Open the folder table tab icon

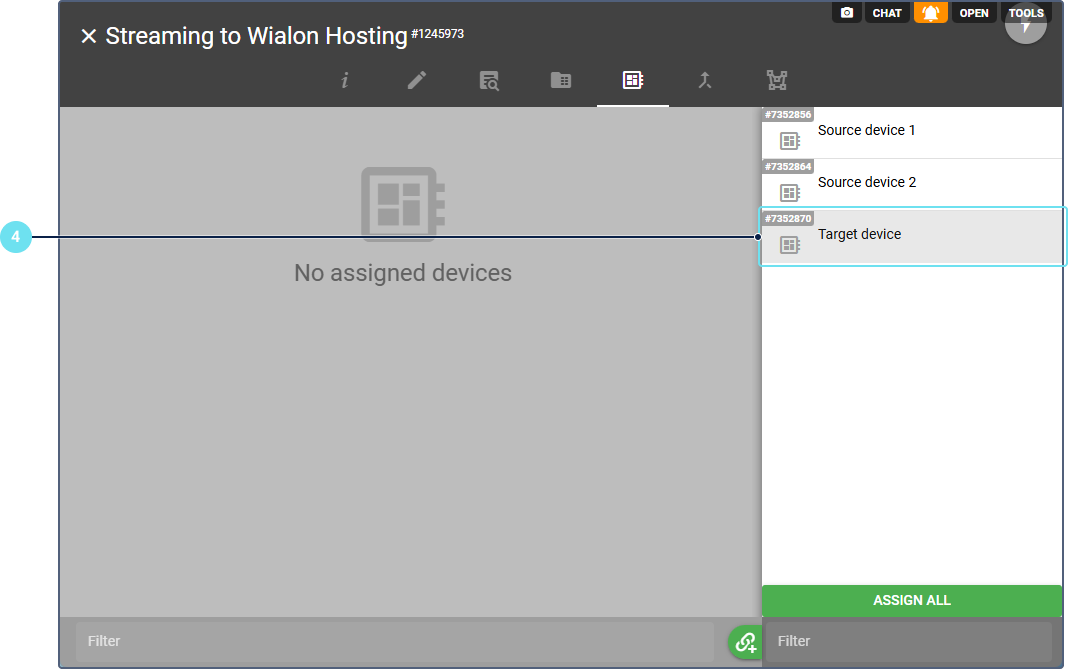[x=561, y=81]
